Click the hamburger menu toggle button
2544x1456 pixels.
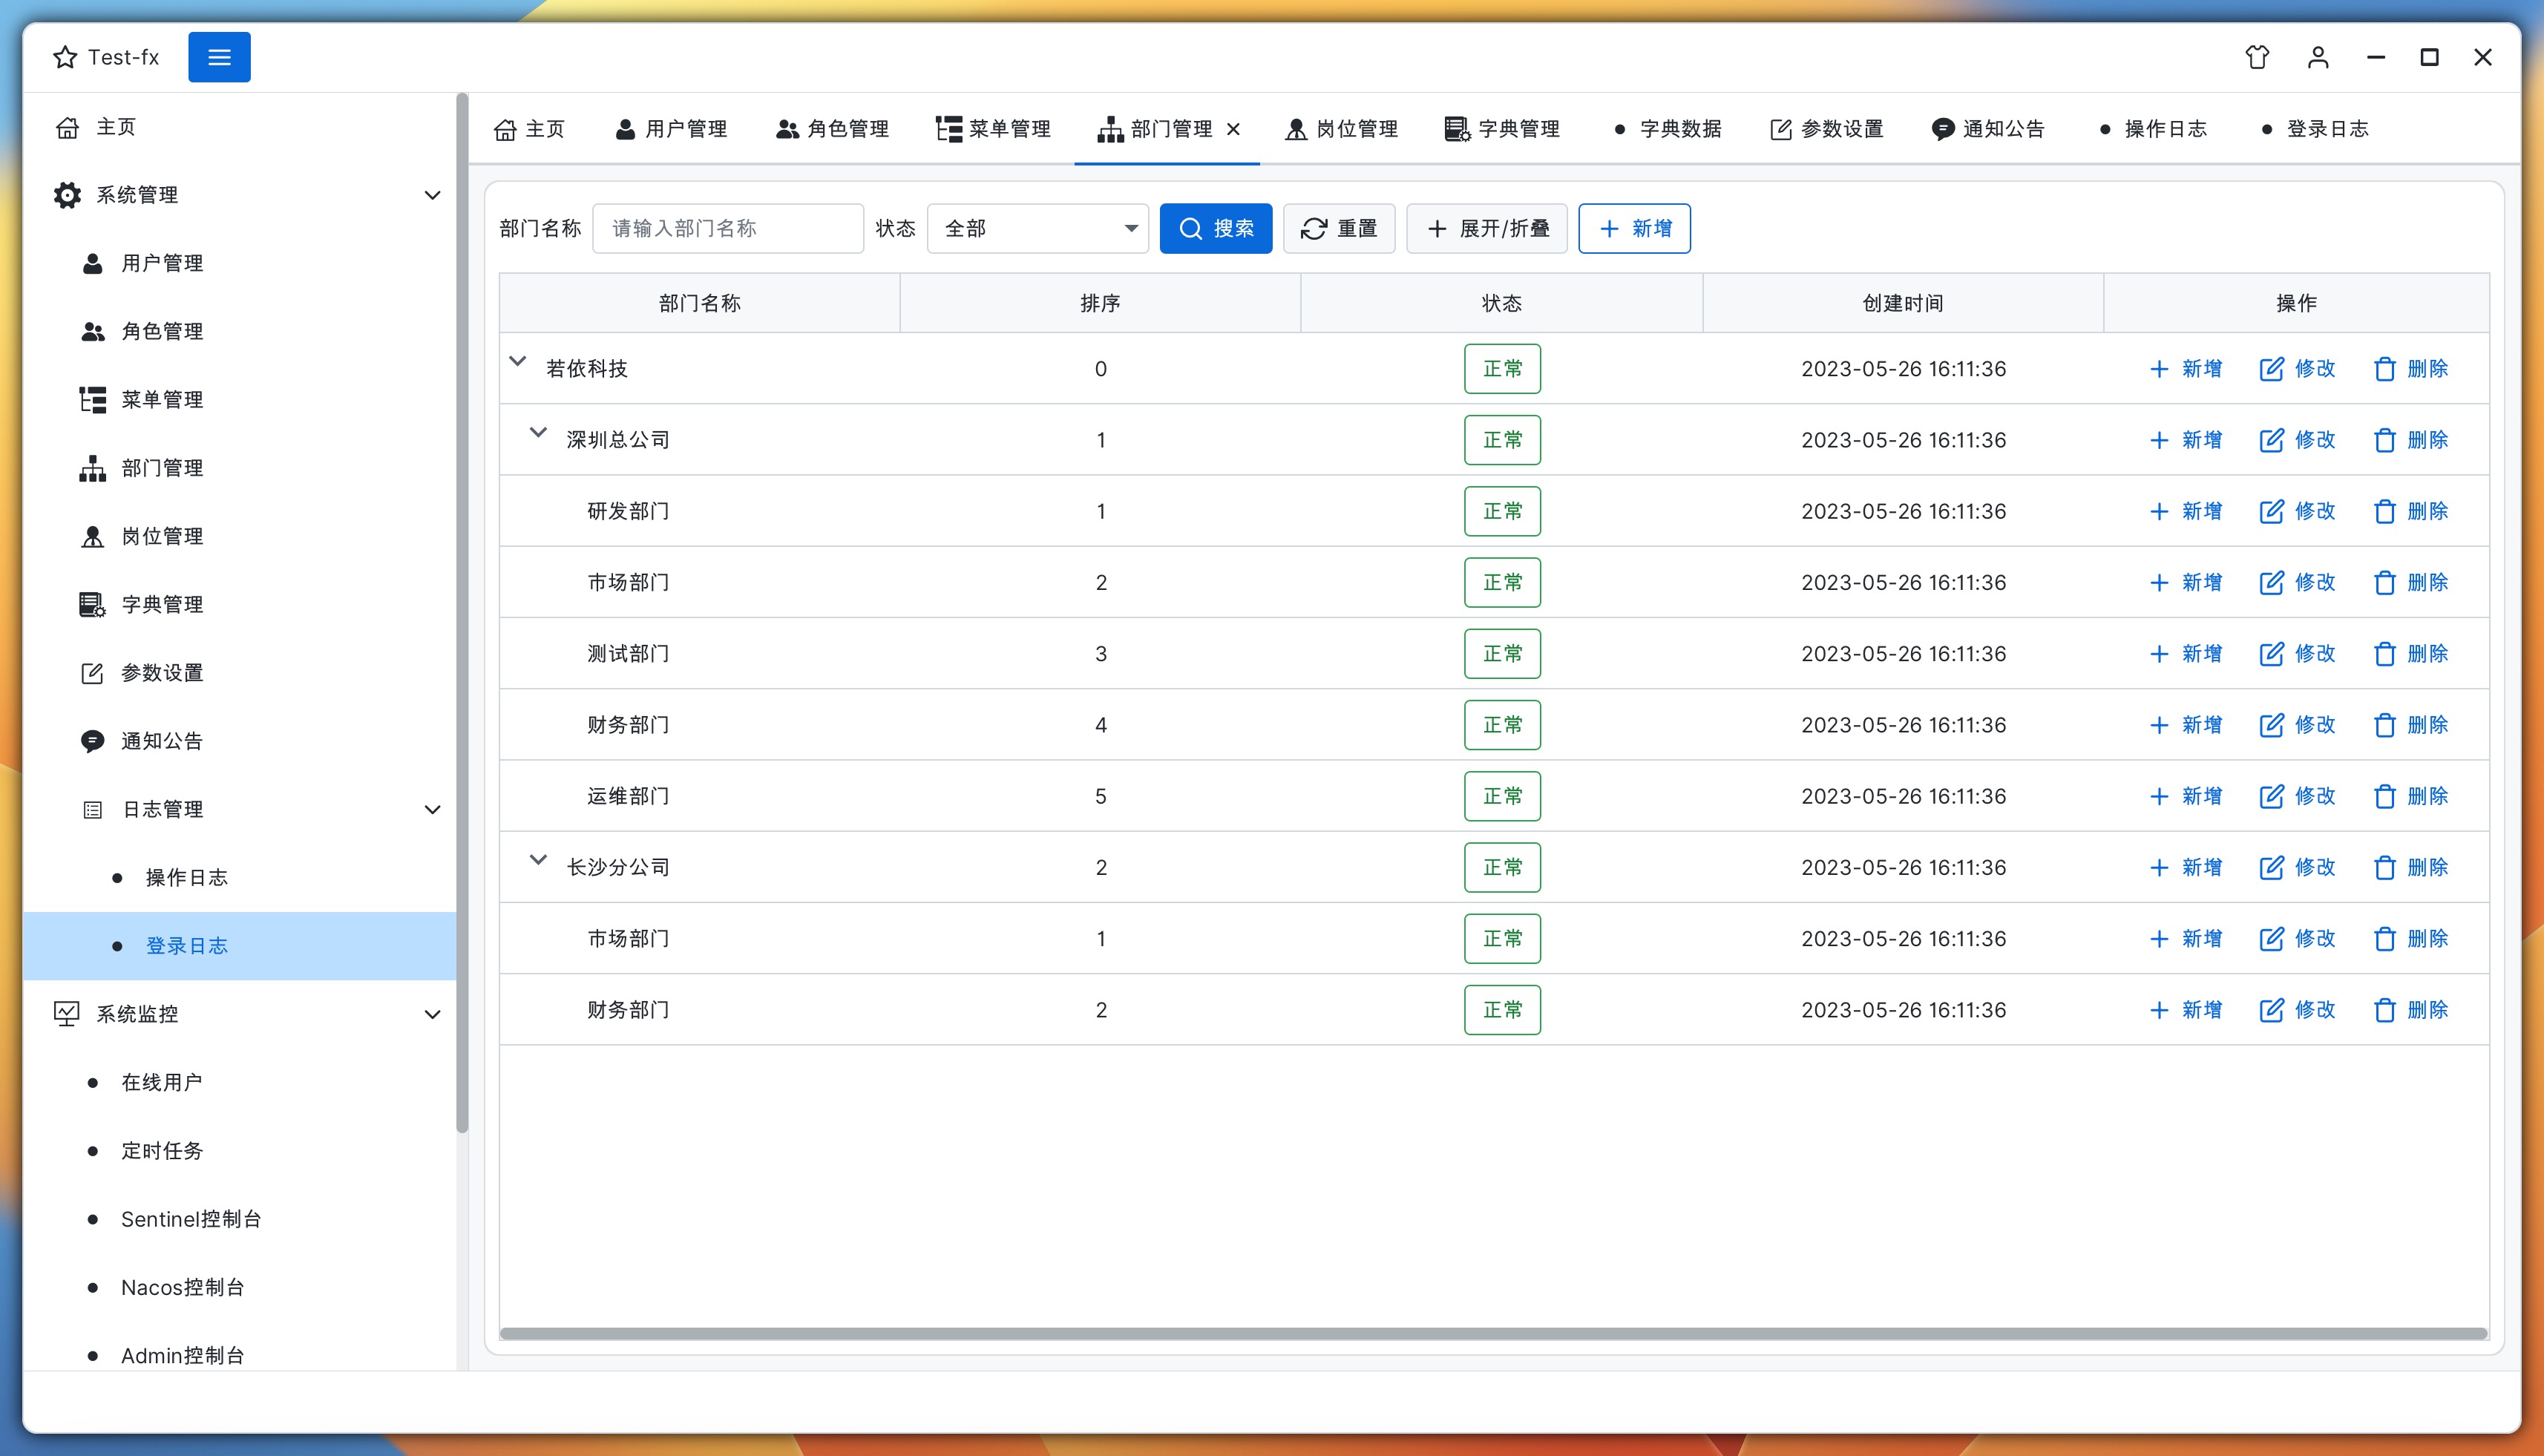pos(219,57)
